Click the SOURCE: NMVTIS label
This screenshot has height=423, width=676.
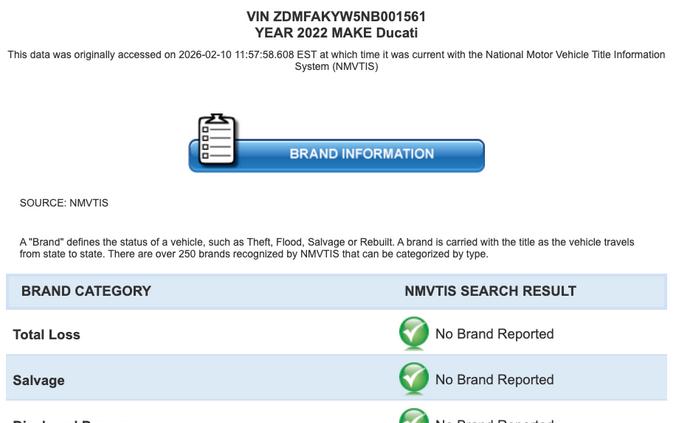[64, 203]
